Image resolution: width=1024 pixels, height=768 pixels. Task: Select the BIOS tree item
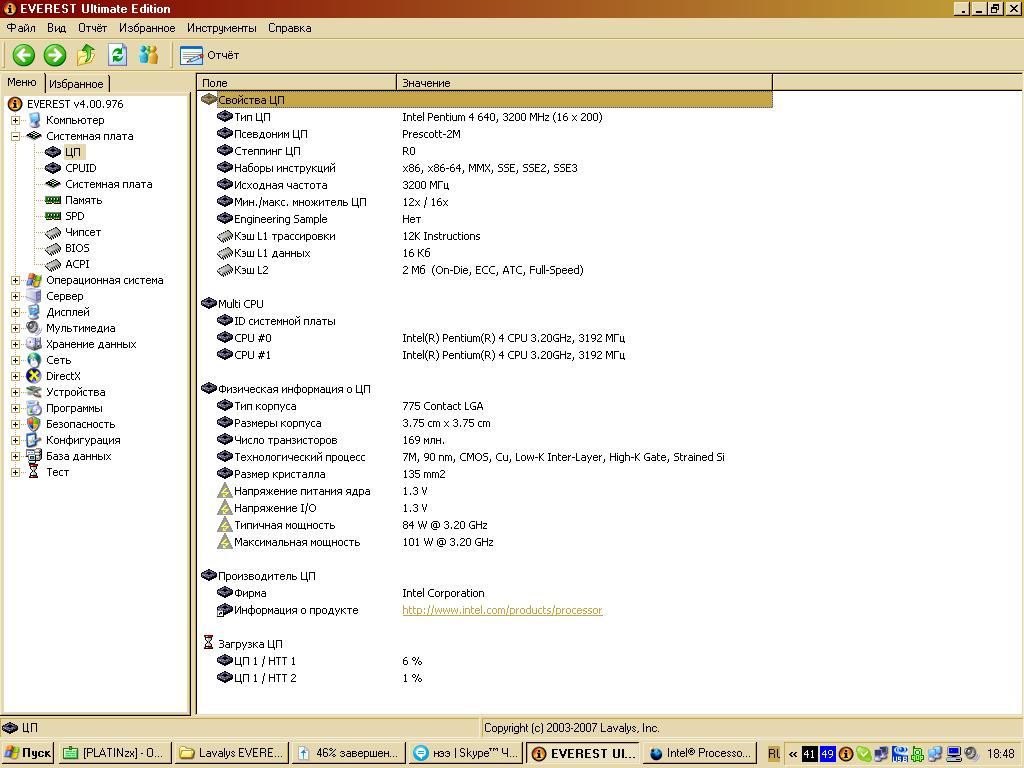pyautogui.click(x=77, y=248)
